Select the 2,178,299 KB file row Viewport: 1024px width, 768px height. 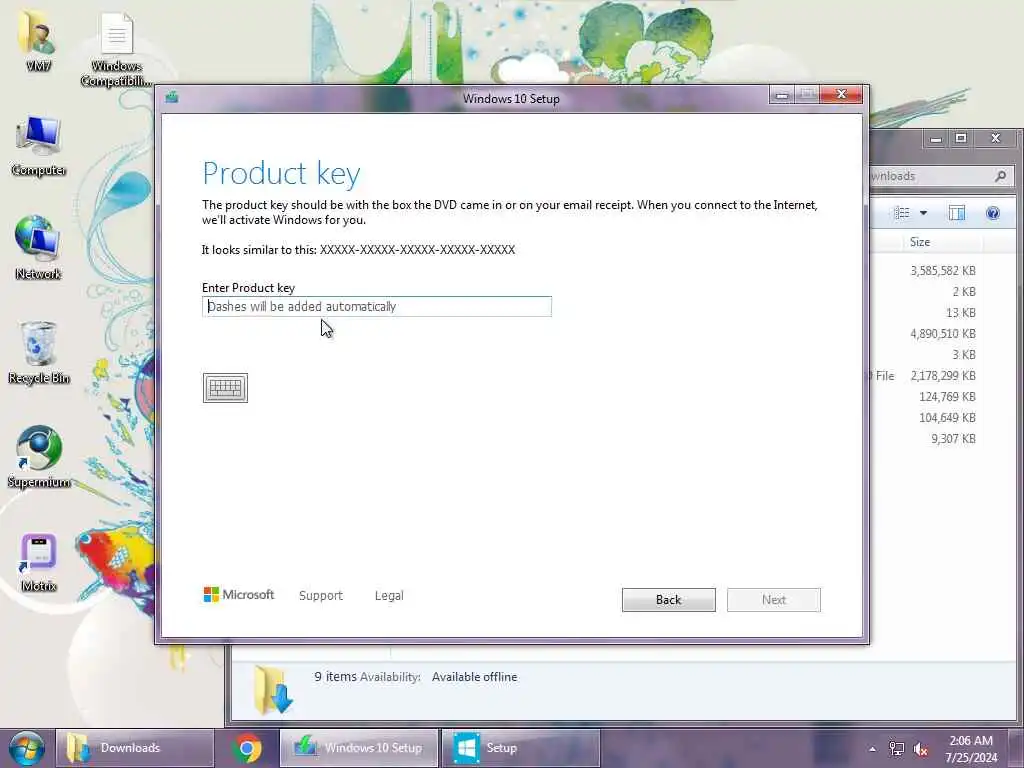pyautogui.click(x=943, y=376)
